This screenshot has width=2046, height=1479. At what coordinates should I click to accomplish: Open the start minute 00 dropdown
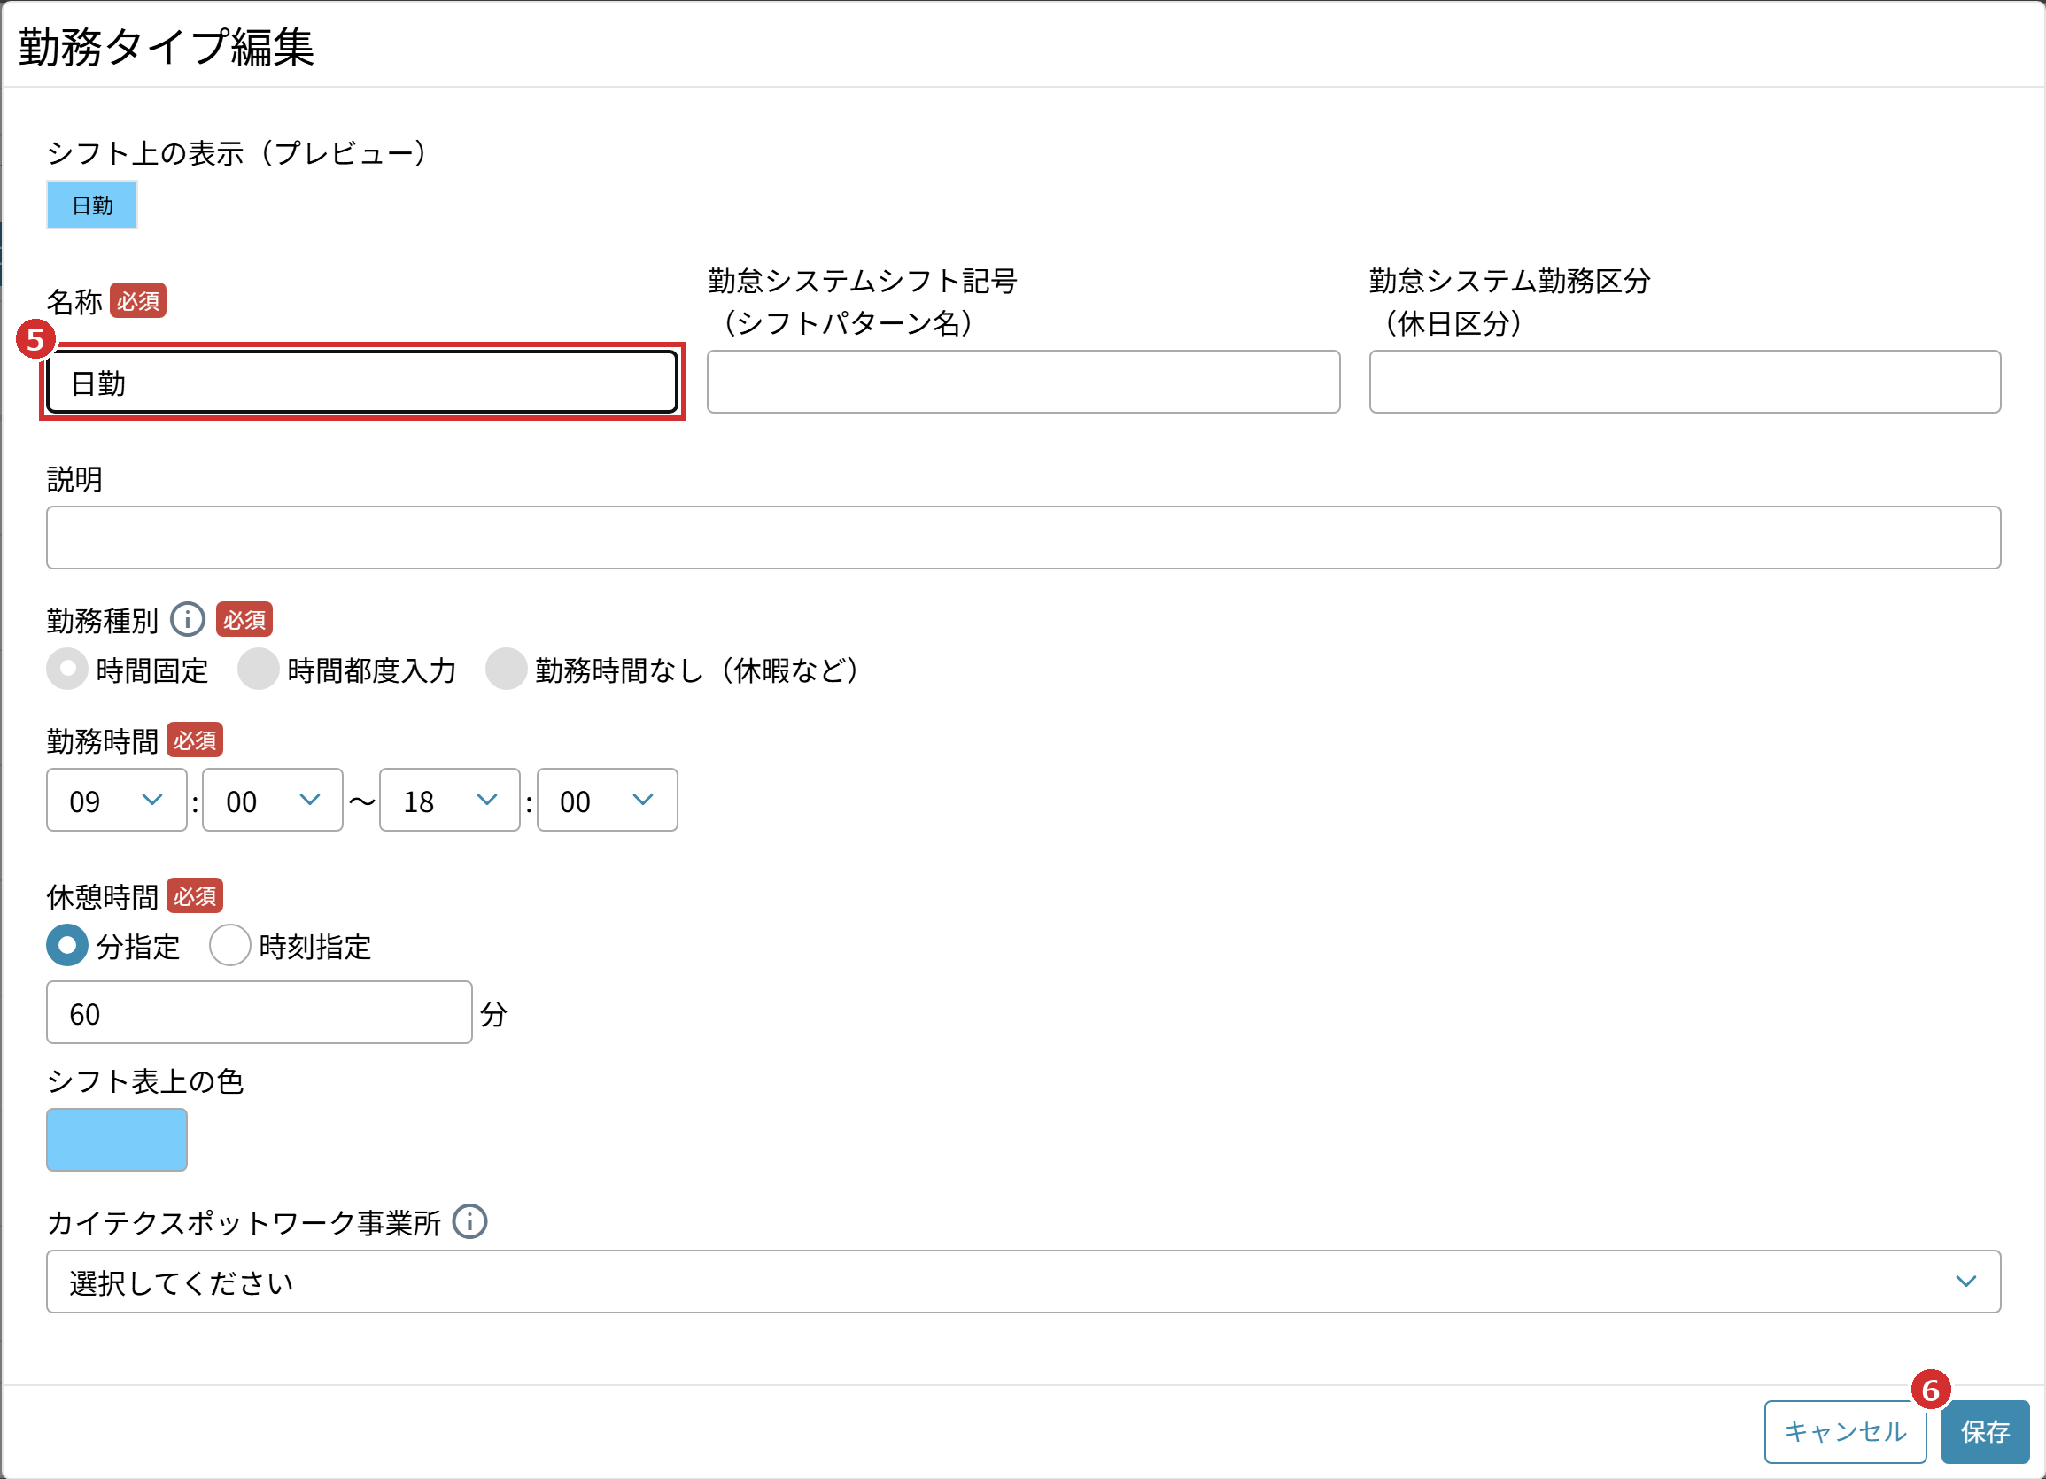click(272, 800)
